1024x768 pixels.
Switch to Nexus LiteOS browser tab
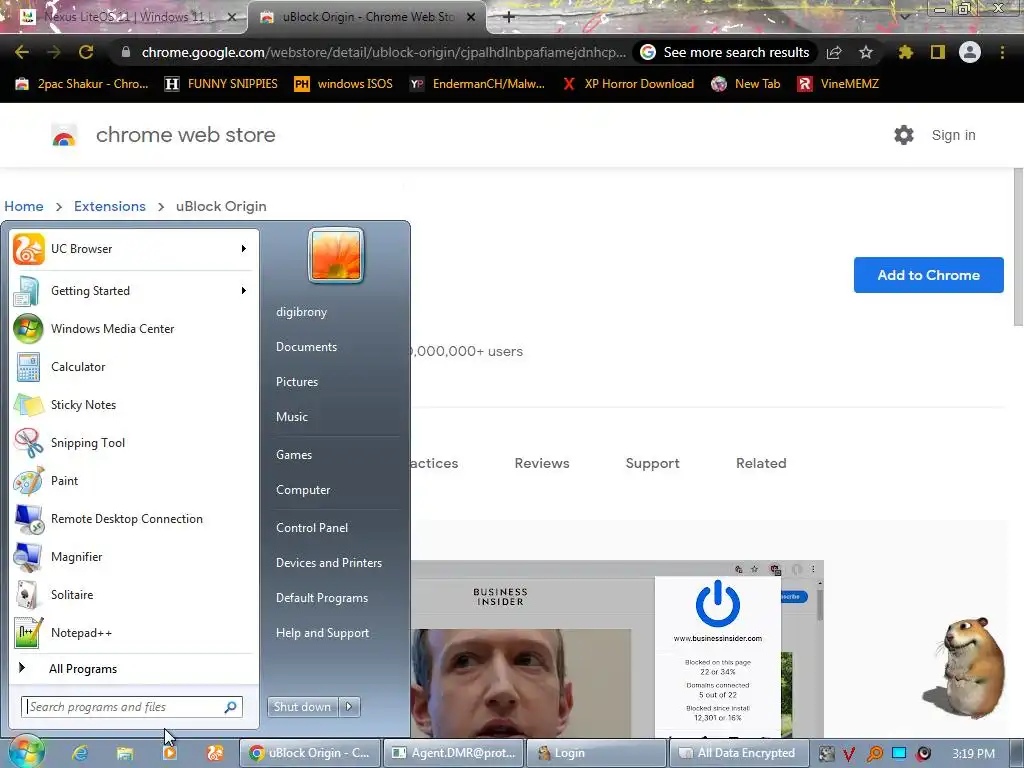pos(124,17)
